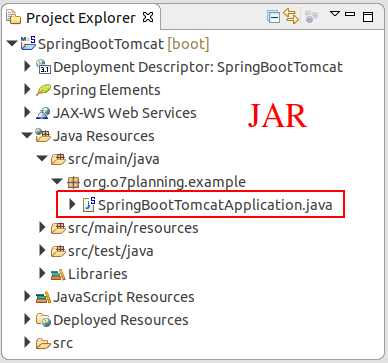Click the Collapse All toolbar icon
The width and height of the screenshot is (388, 363).
pyautogui.click(x=273, y=17)
